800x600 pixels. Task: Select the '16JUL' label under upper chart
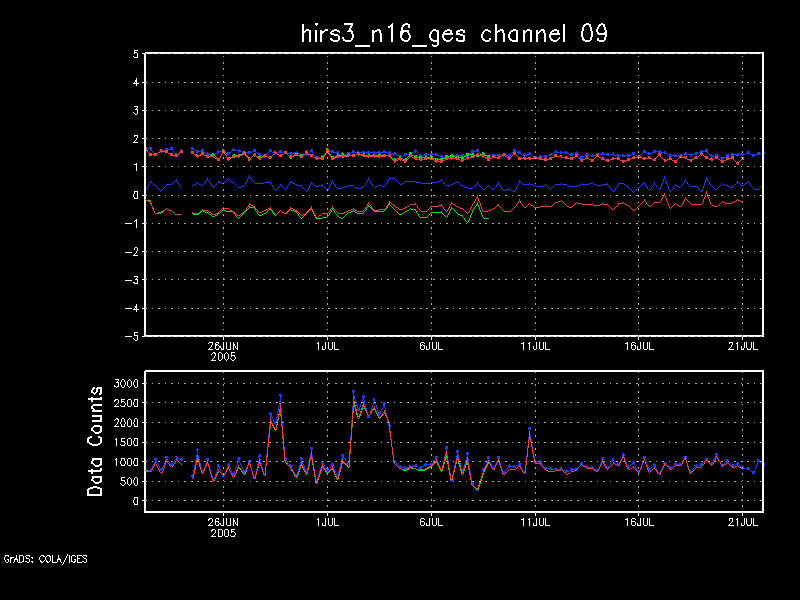click(640, 346)
